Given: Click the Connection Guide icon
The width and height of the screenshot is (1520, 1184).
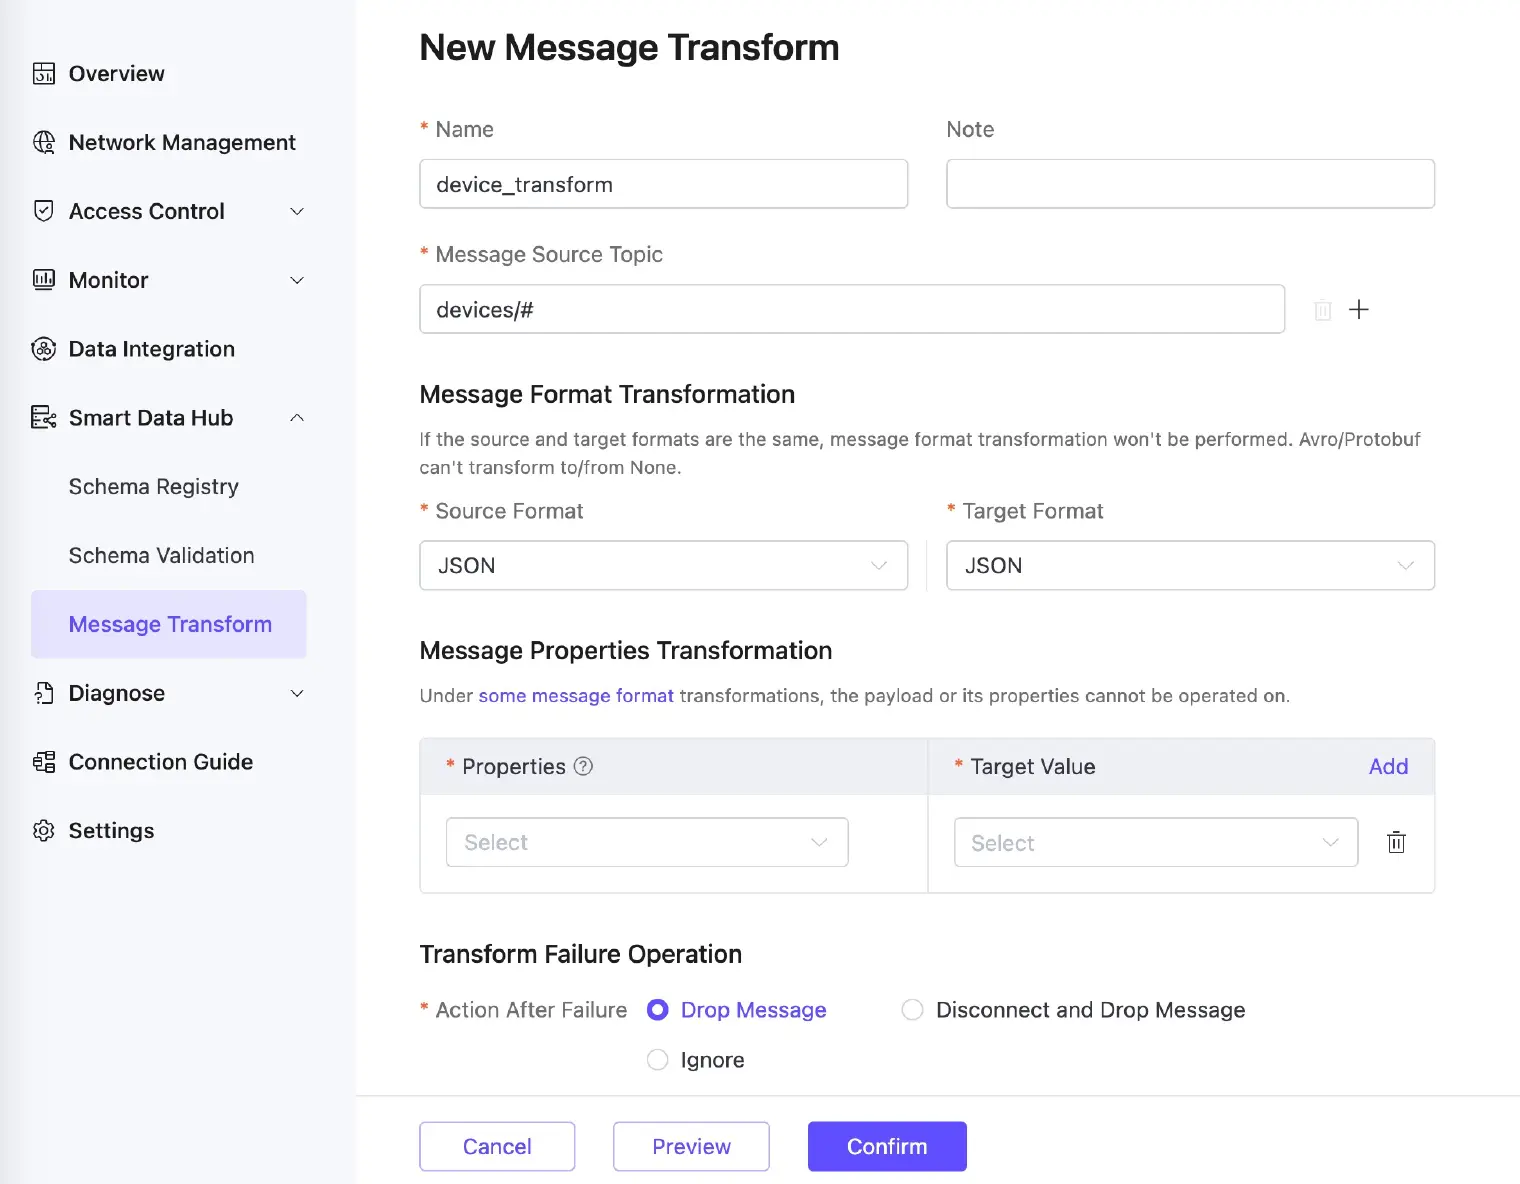Looking at the screenshot, I should 44,762.
